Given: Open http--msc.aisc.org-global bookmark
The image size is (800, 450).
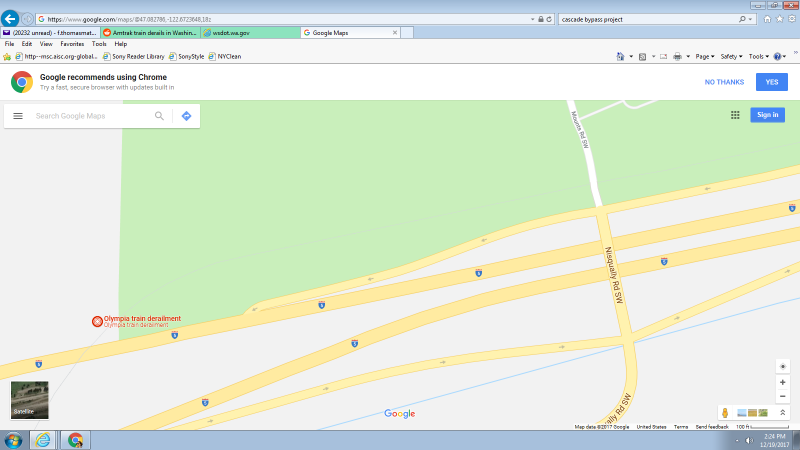Looking at the screenshot, I should tap(56, 57).
